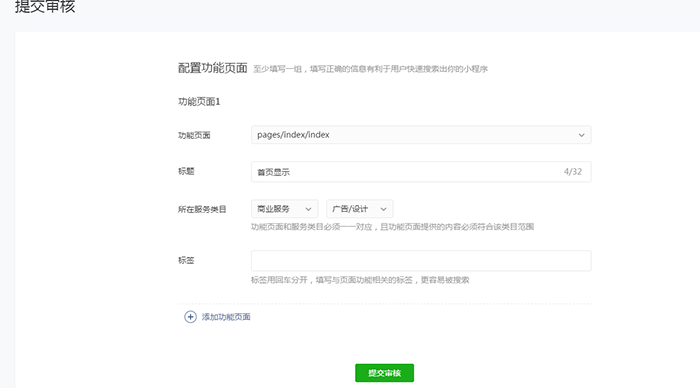700x388 pixels.
Task: Click the 标签用回车分开 hint text
Action: point(360,280)
